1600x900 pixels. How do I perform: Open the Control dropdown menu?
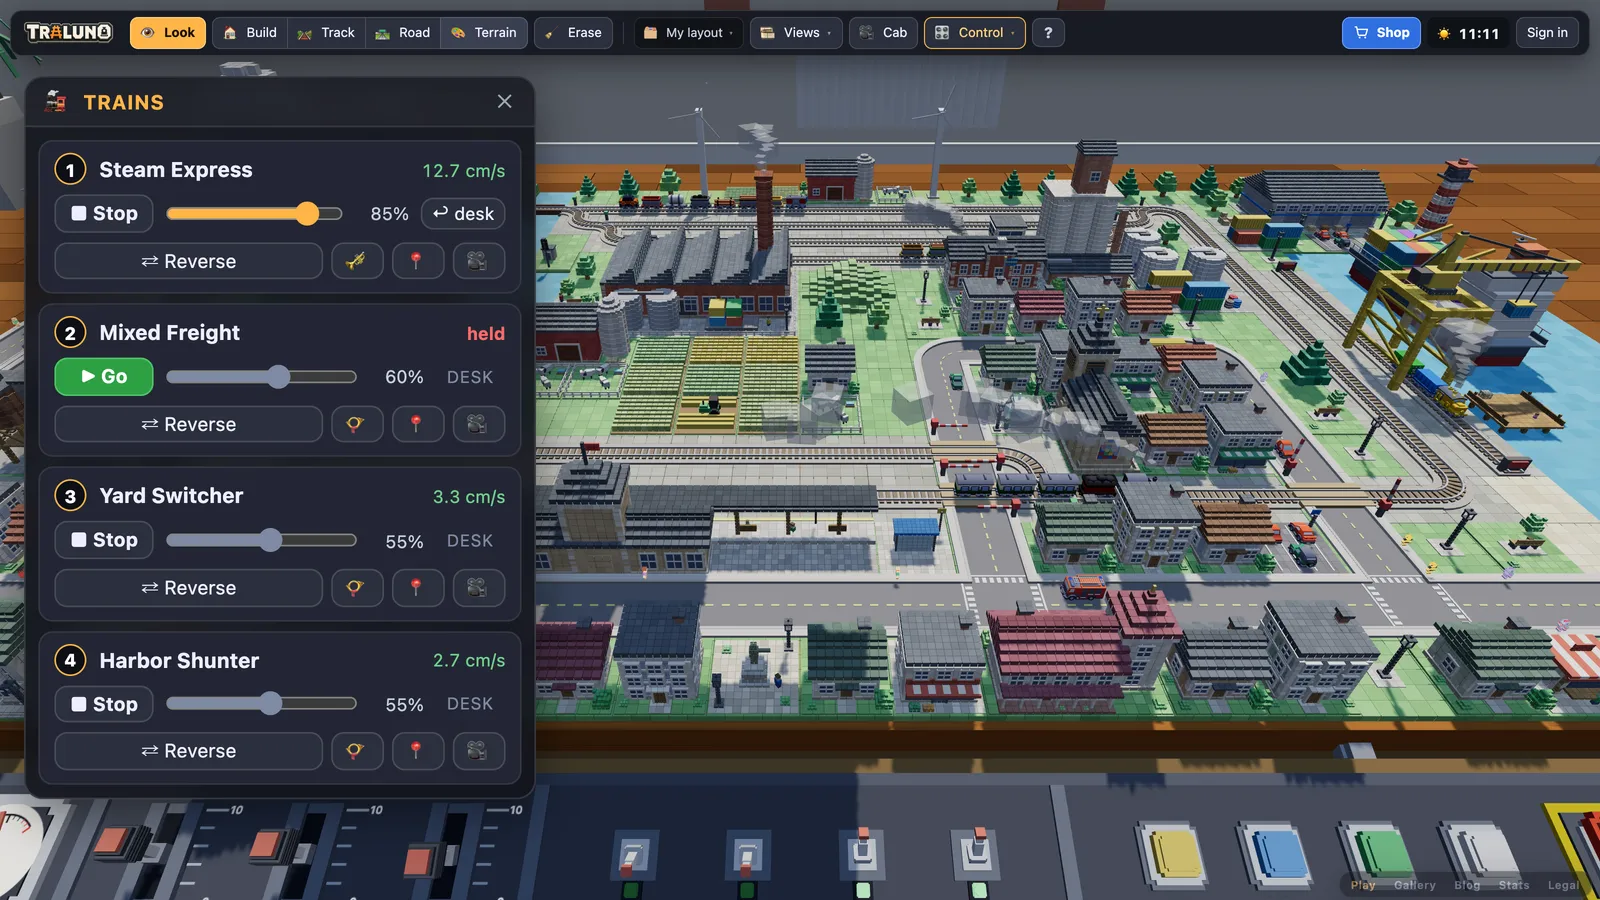974,33
